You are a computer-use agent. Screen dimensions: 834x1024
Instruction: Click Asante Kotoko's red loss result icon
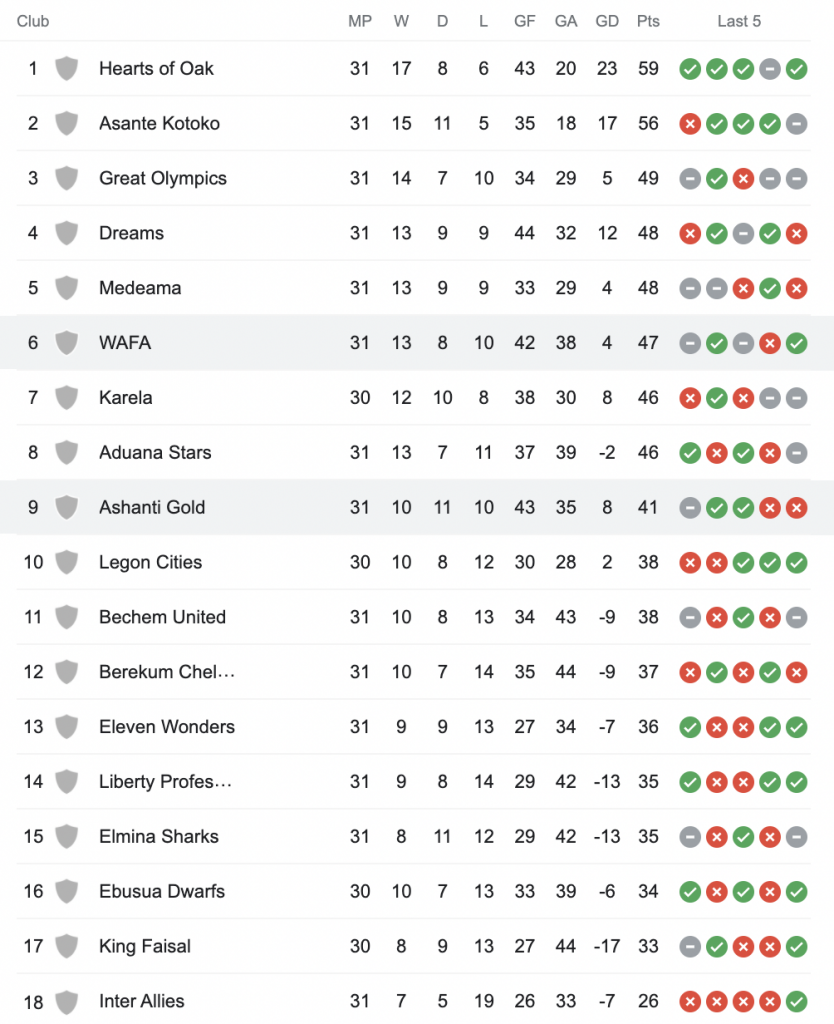tap(689, 124)
